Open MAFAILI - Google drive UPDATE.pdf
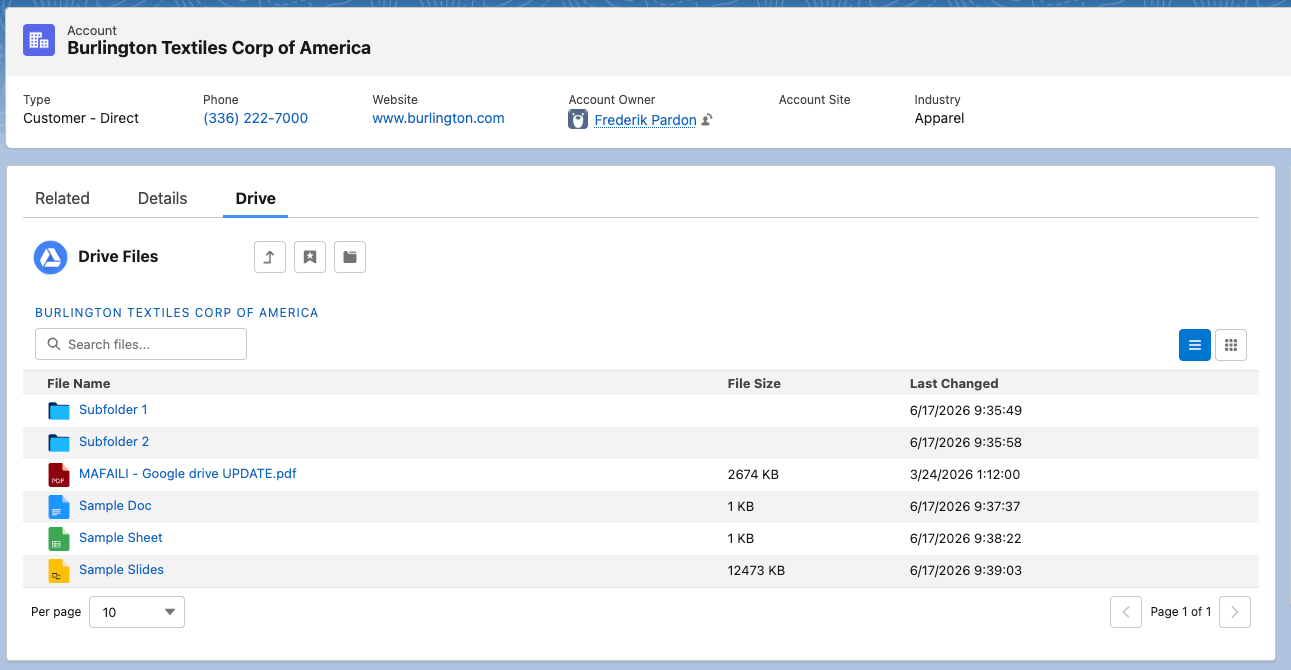Viewport: 1291px width, 670px height. [x=188, y=474]
